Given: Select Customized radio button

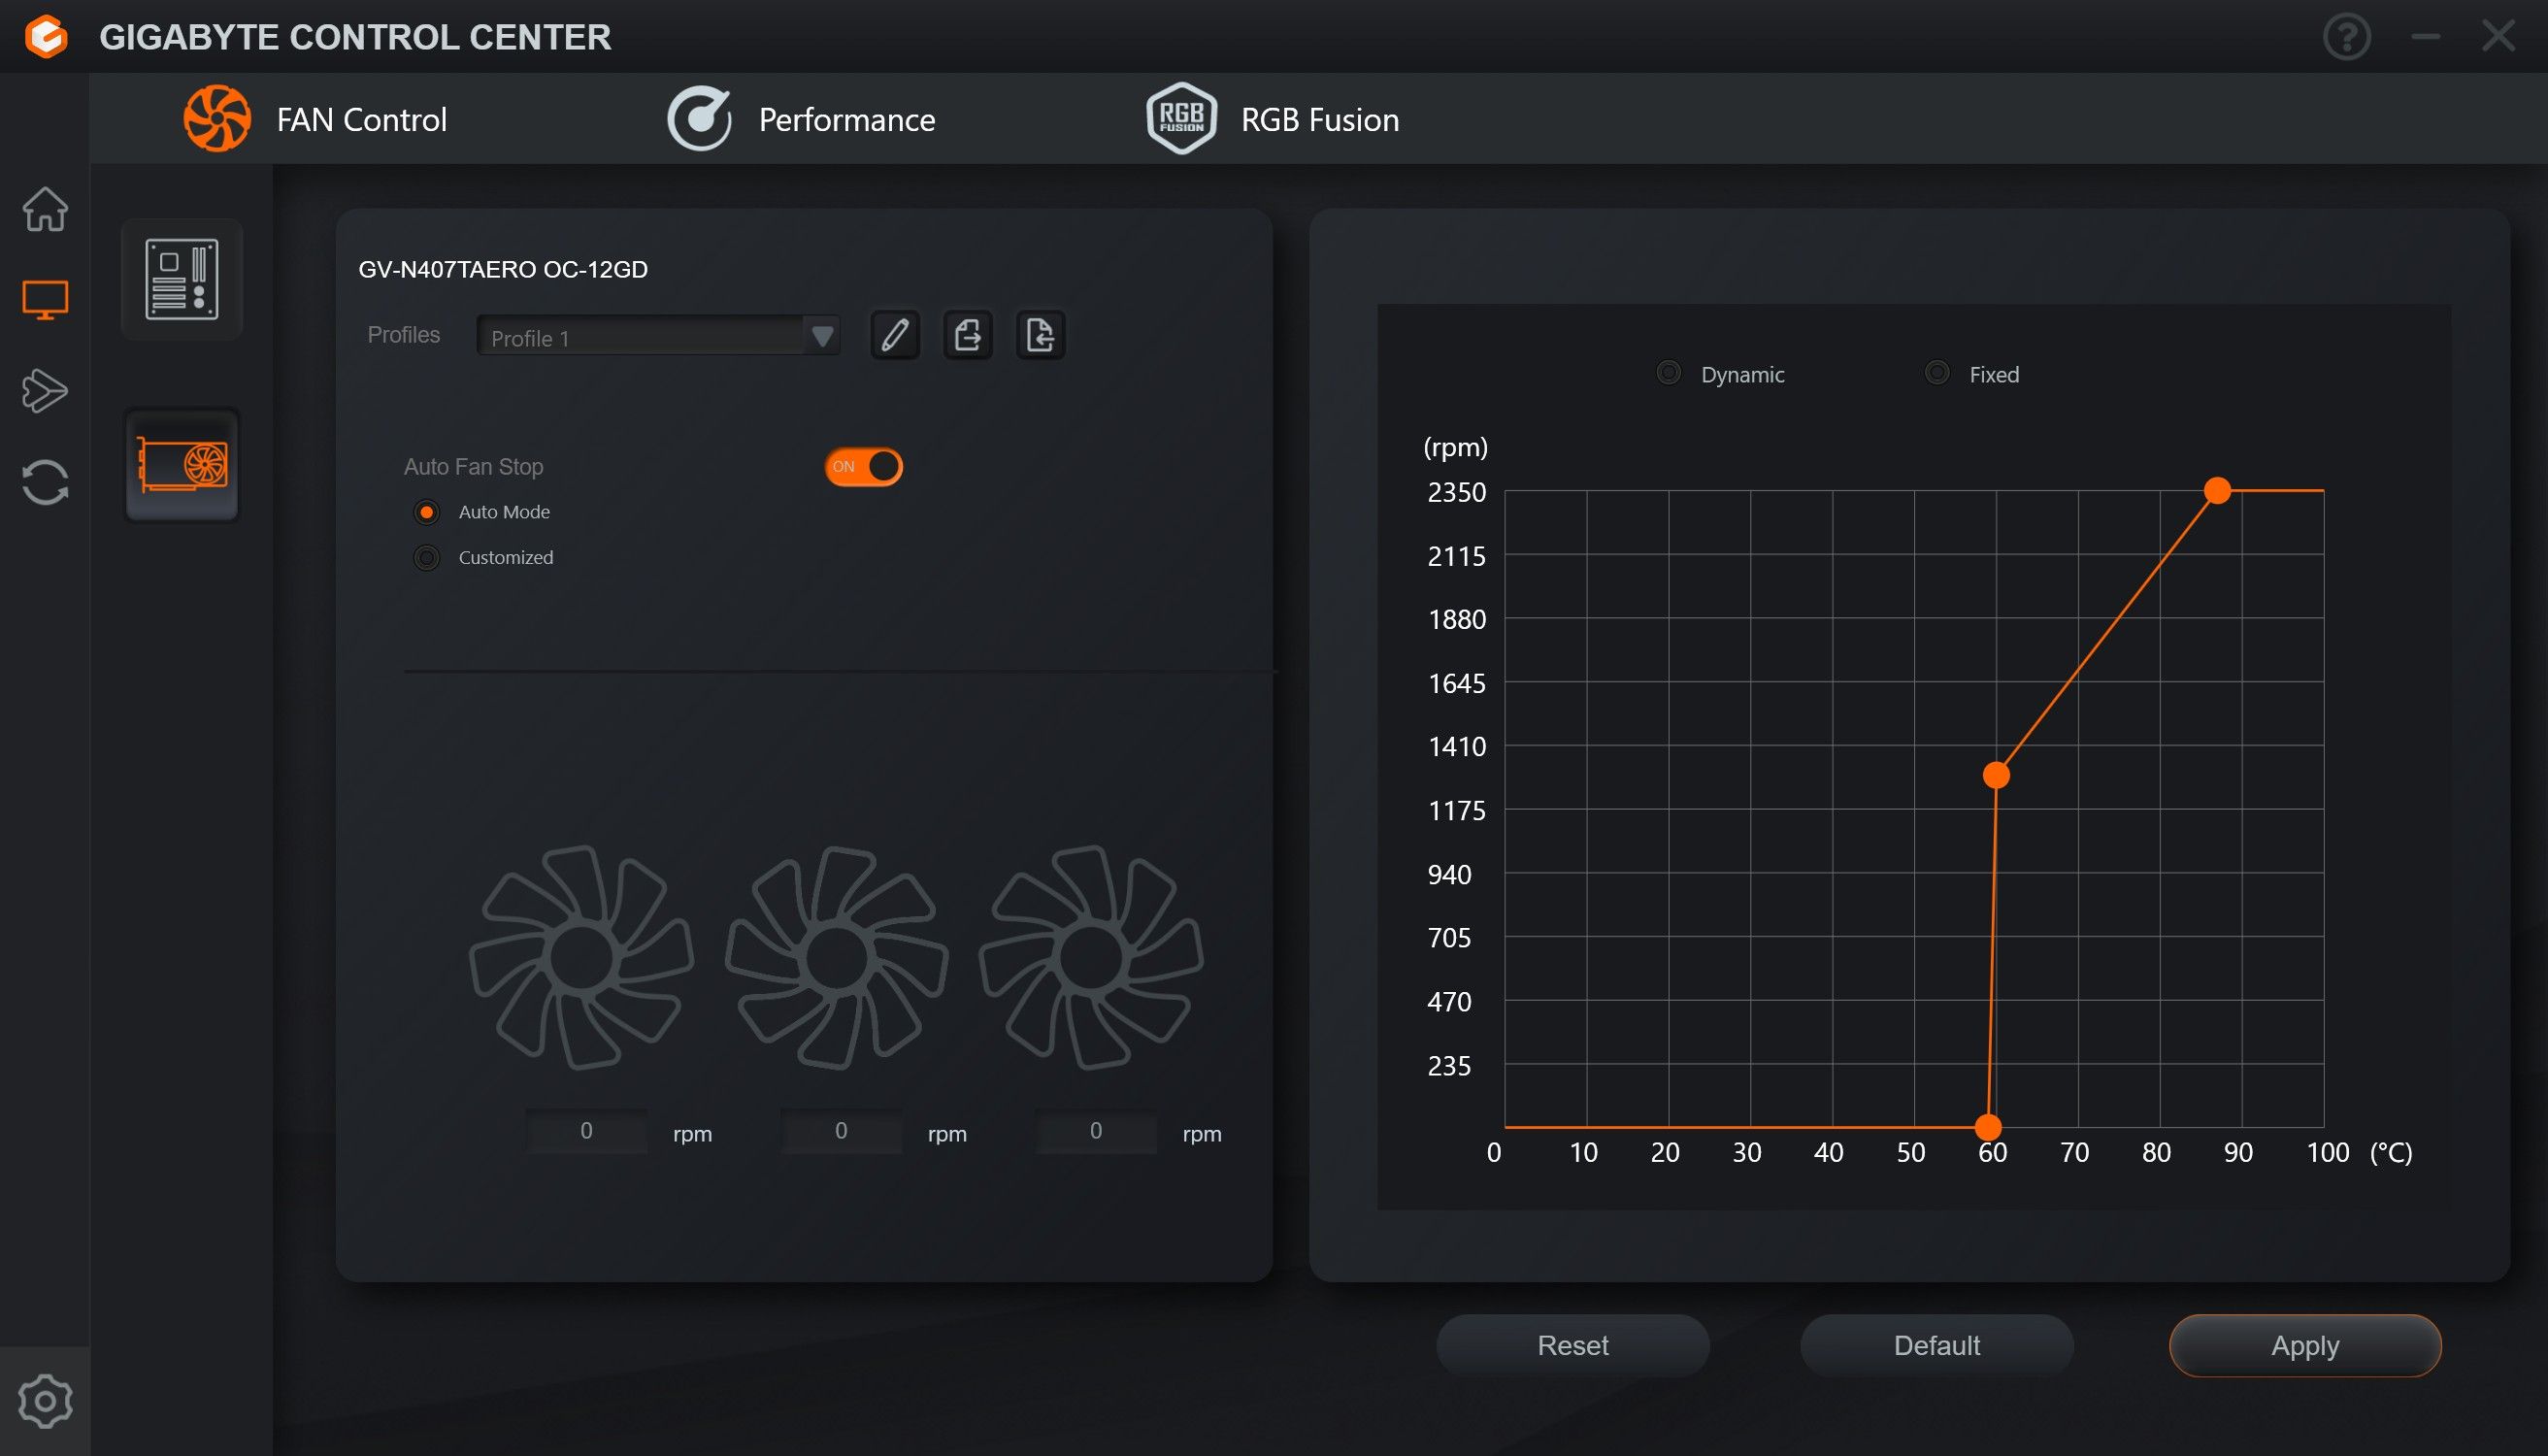Looking at the screenshot, I should click(x=427, y=558).
